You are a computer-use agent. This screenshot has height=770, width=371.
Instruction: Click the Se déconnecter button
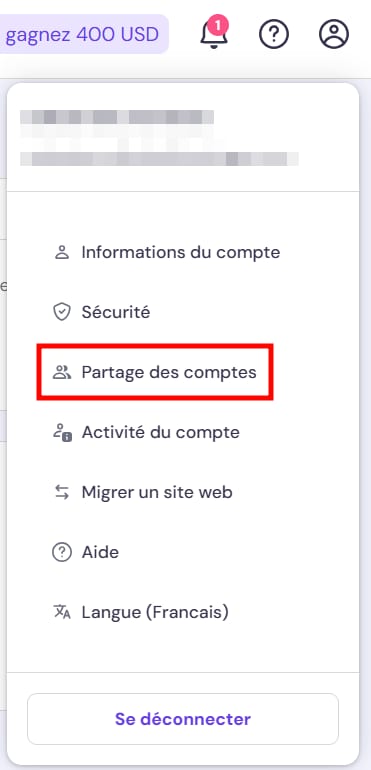click(x=183, y=719)
